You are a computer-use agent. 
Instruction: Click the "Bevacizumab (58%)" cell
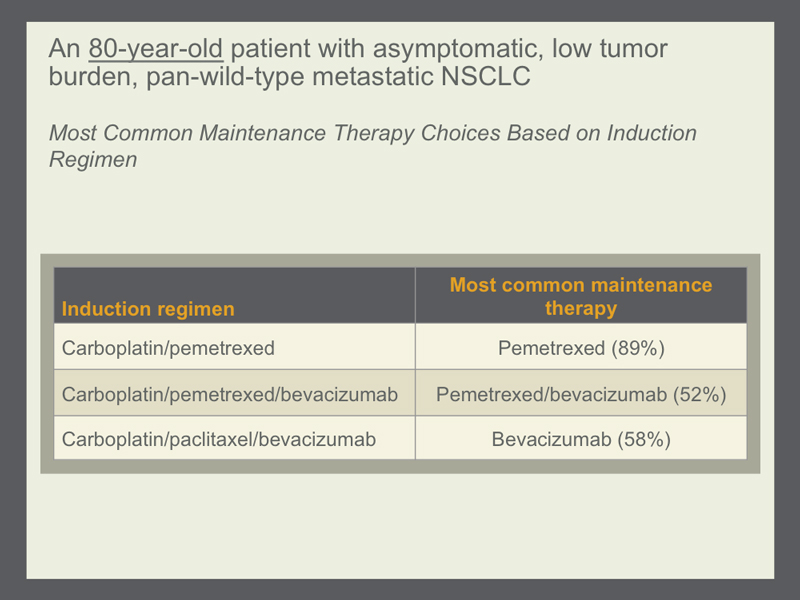[581, 438]
